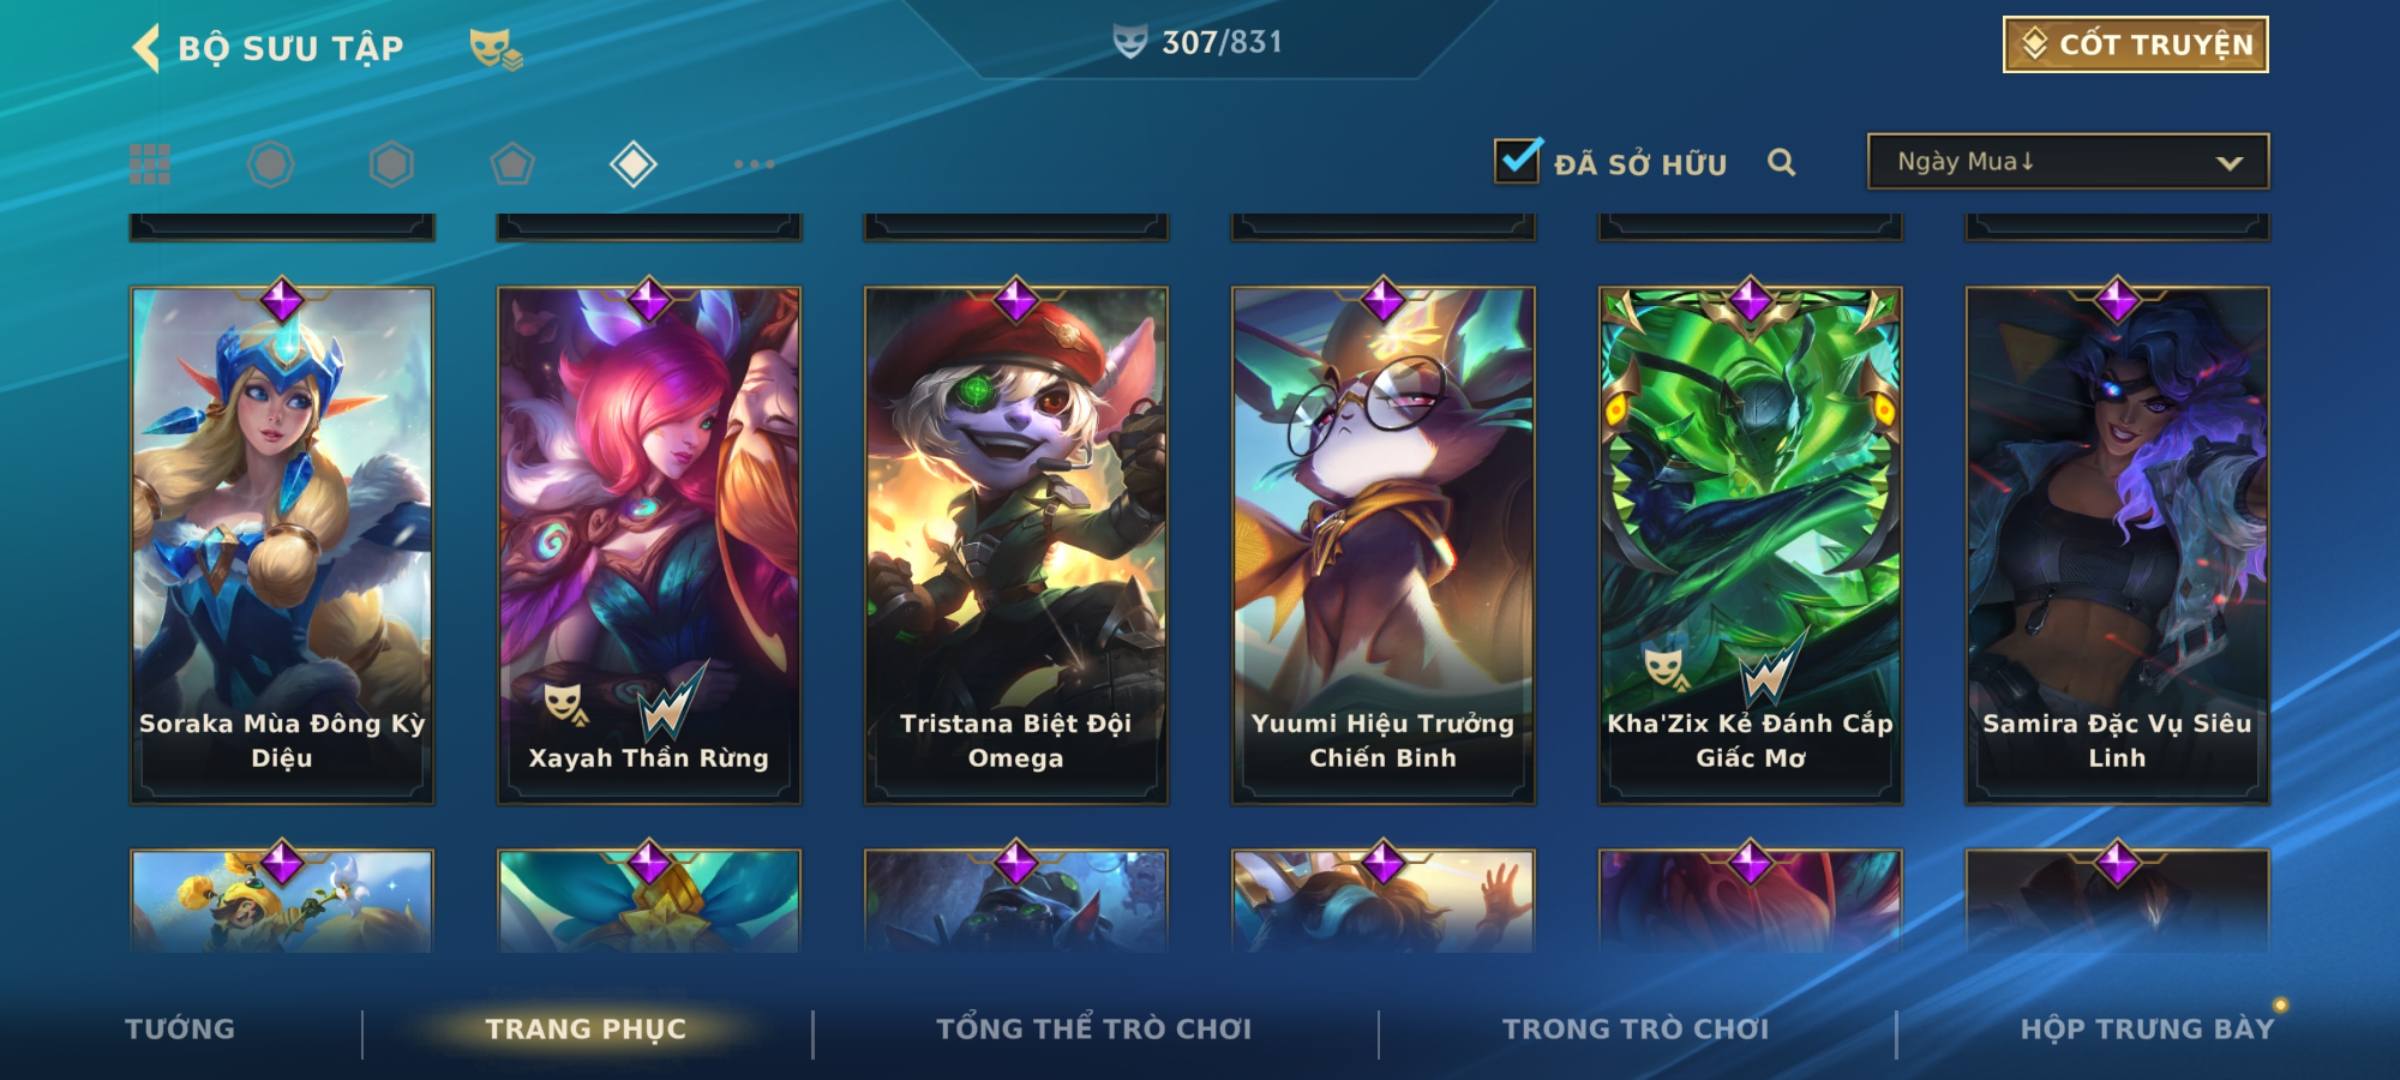Open Xayah Thần Rừng skin card

click(x=649, y=545)
